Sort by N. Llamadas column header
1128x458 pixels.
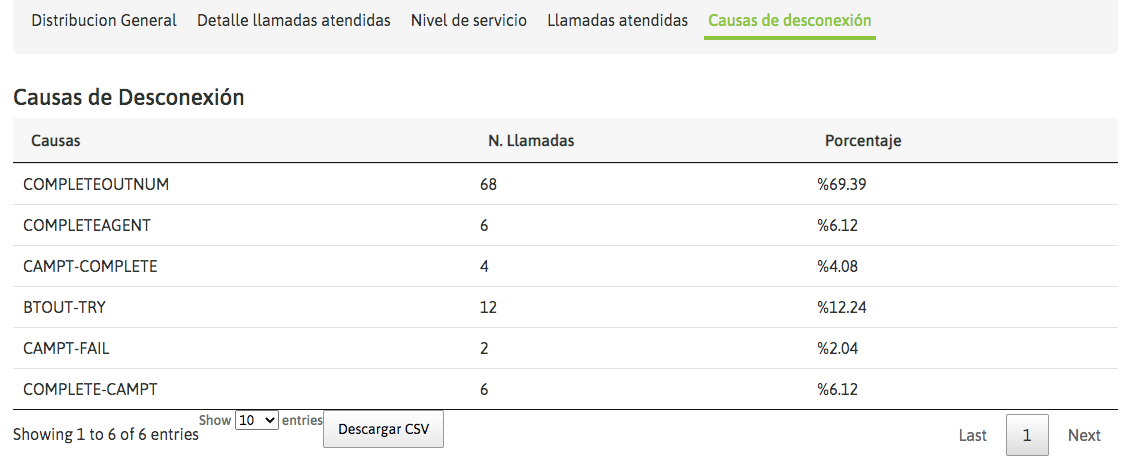pos(530,141)
